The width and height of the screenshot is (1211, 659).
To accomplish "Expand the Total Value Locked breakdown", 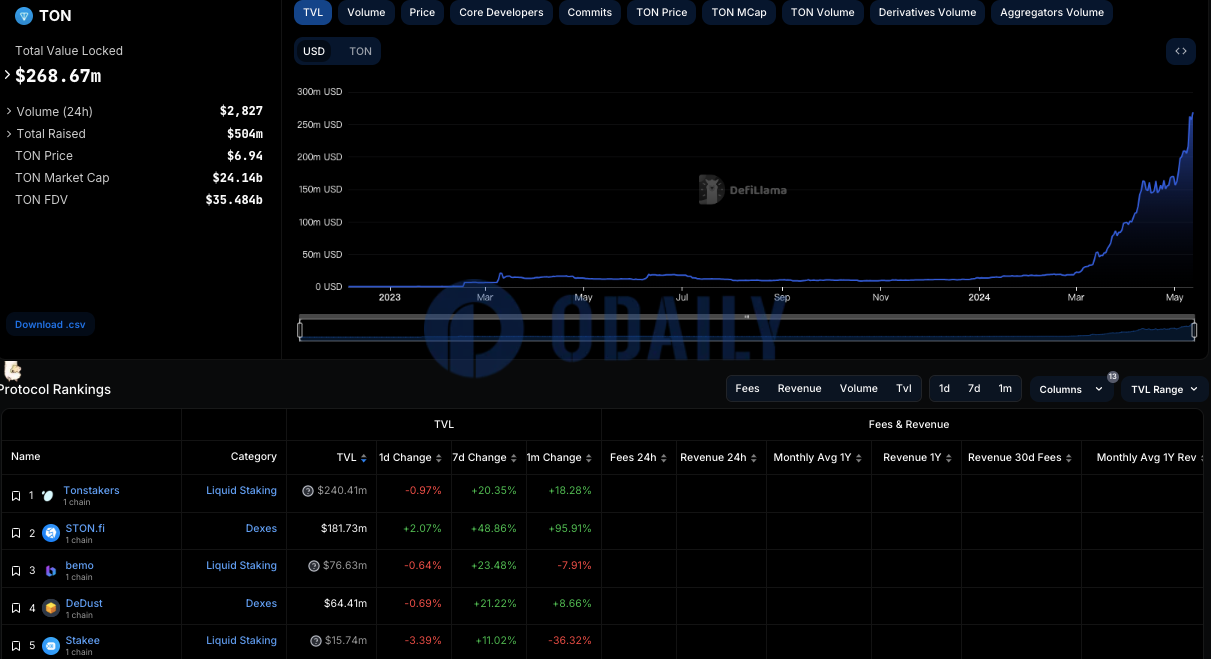I will click(x=8, y=75).
